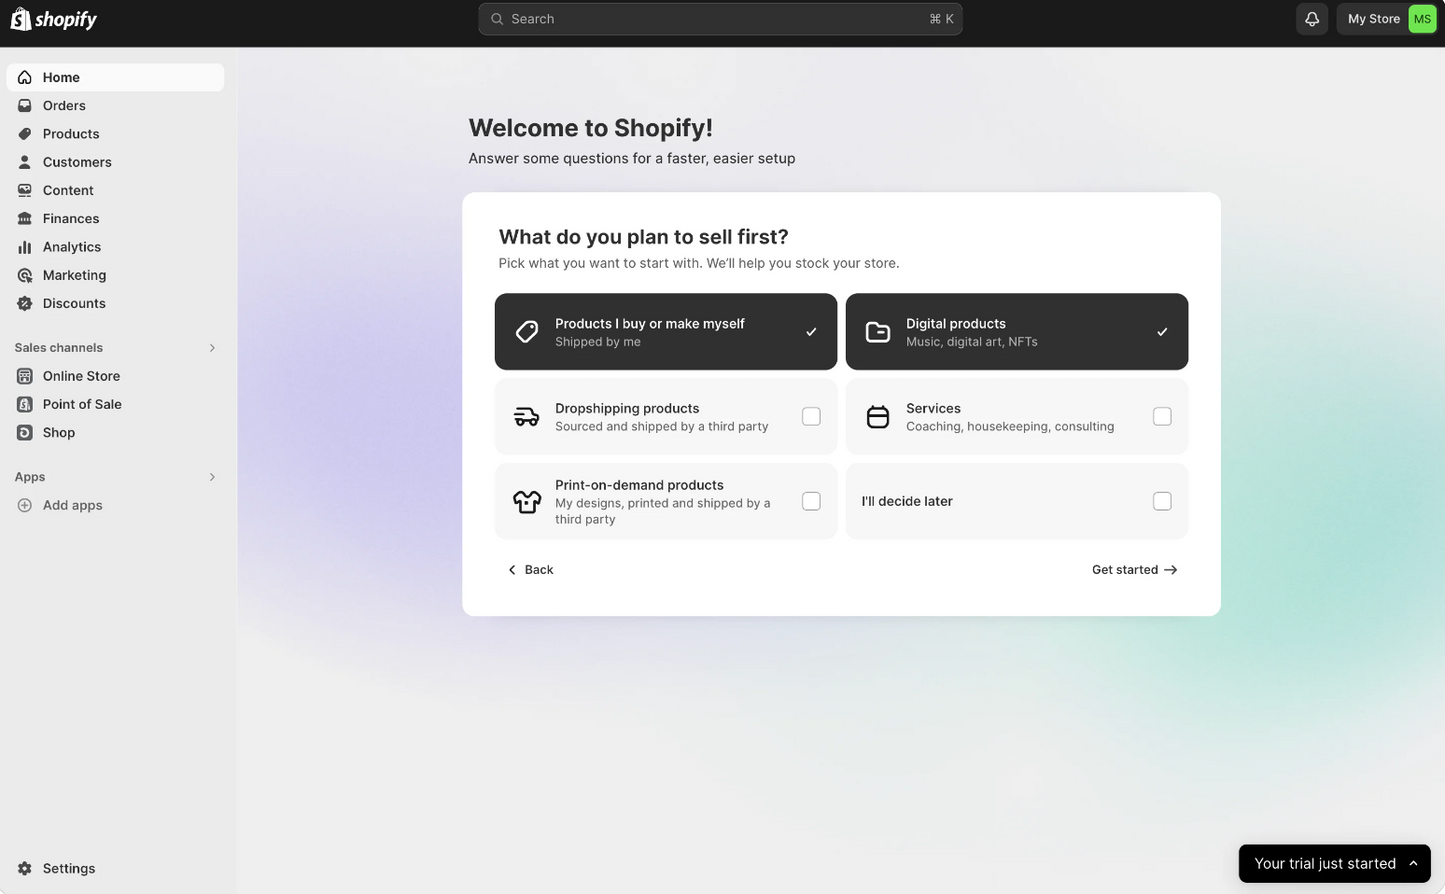Click the Finances bank icon
The image size is (1445, 894).
(25, 218)
